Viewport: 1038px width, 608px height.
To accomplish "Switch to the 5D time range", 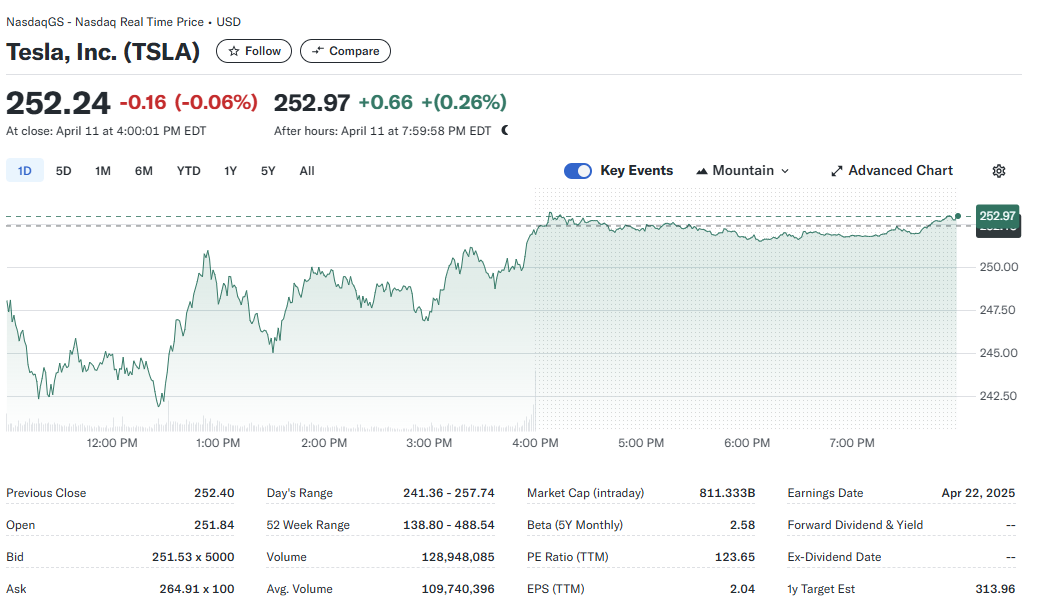I will tap(64, 171).
